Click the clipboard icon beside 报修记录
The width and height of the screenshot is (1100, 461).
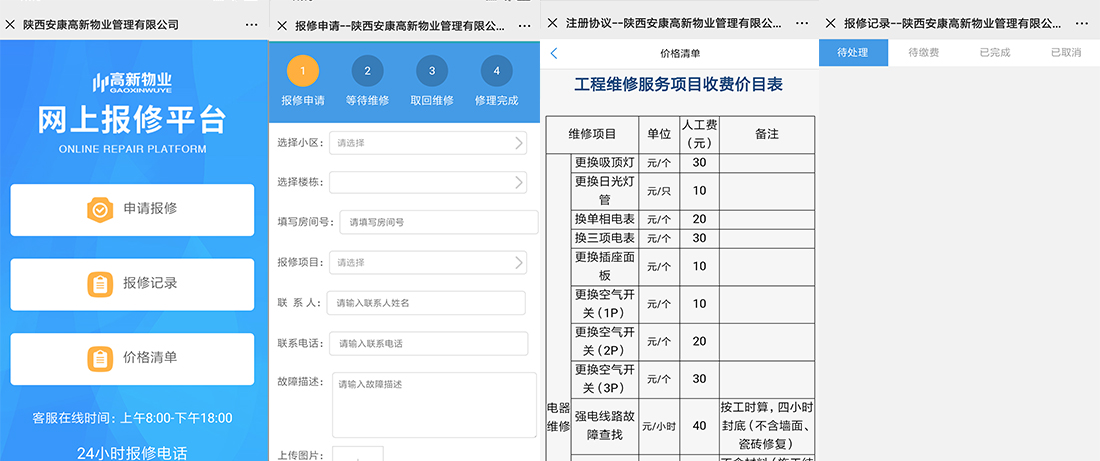click(x=99, y=284)
